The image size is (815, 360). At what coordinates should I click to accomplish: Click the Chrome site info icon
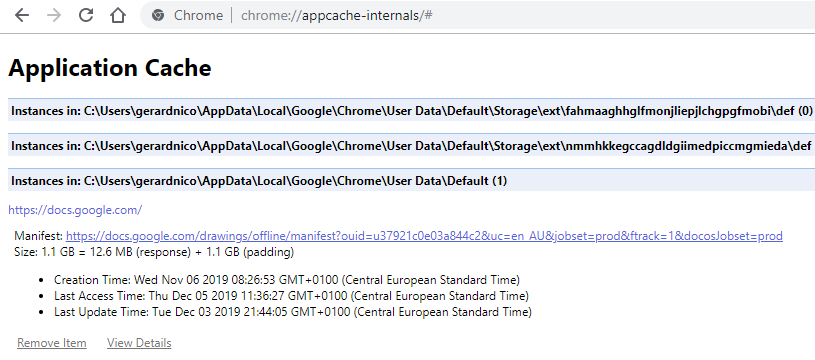(x=158, y=16)
